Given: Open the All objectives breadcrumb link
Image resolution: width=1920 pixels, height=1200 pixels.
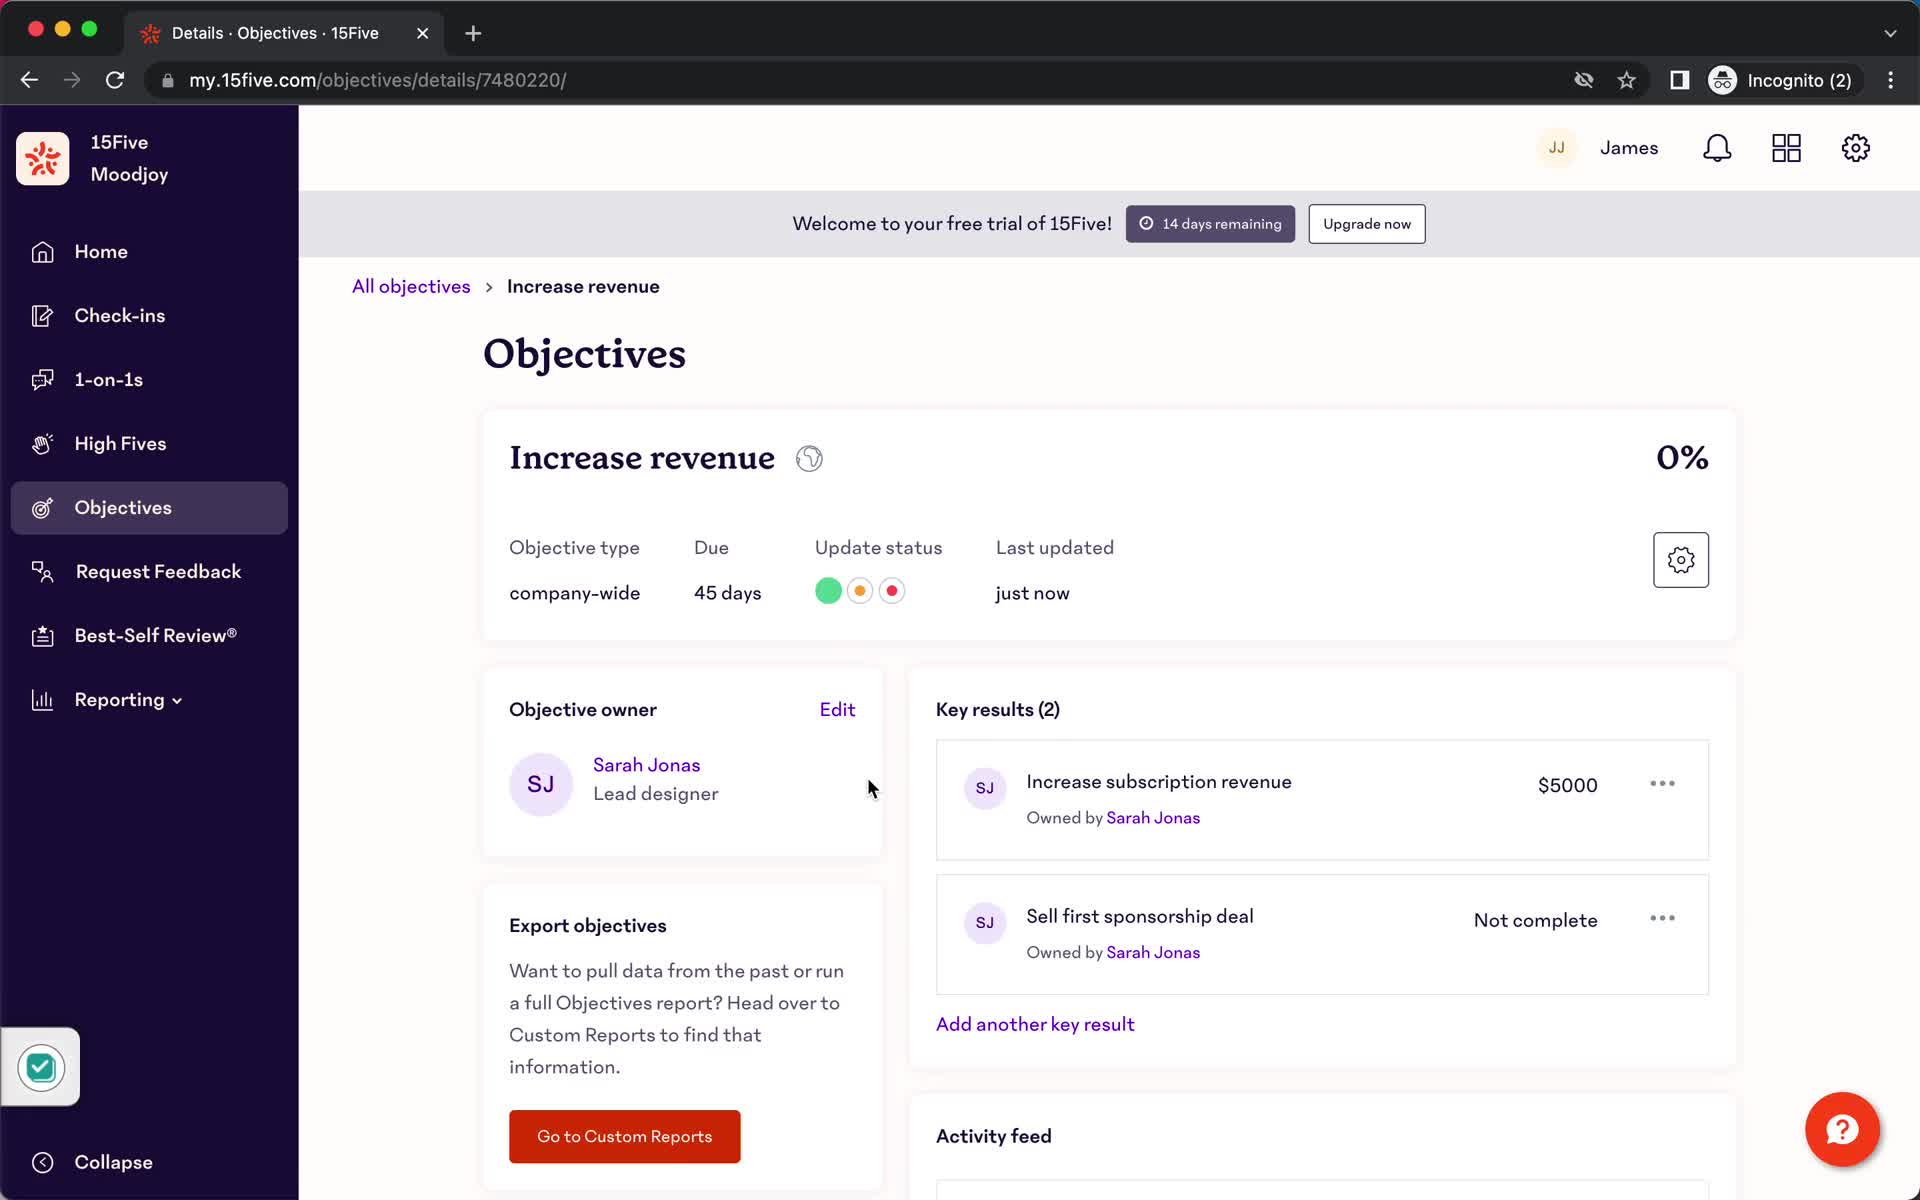Looking at the screenshot, I should [412, 285].
